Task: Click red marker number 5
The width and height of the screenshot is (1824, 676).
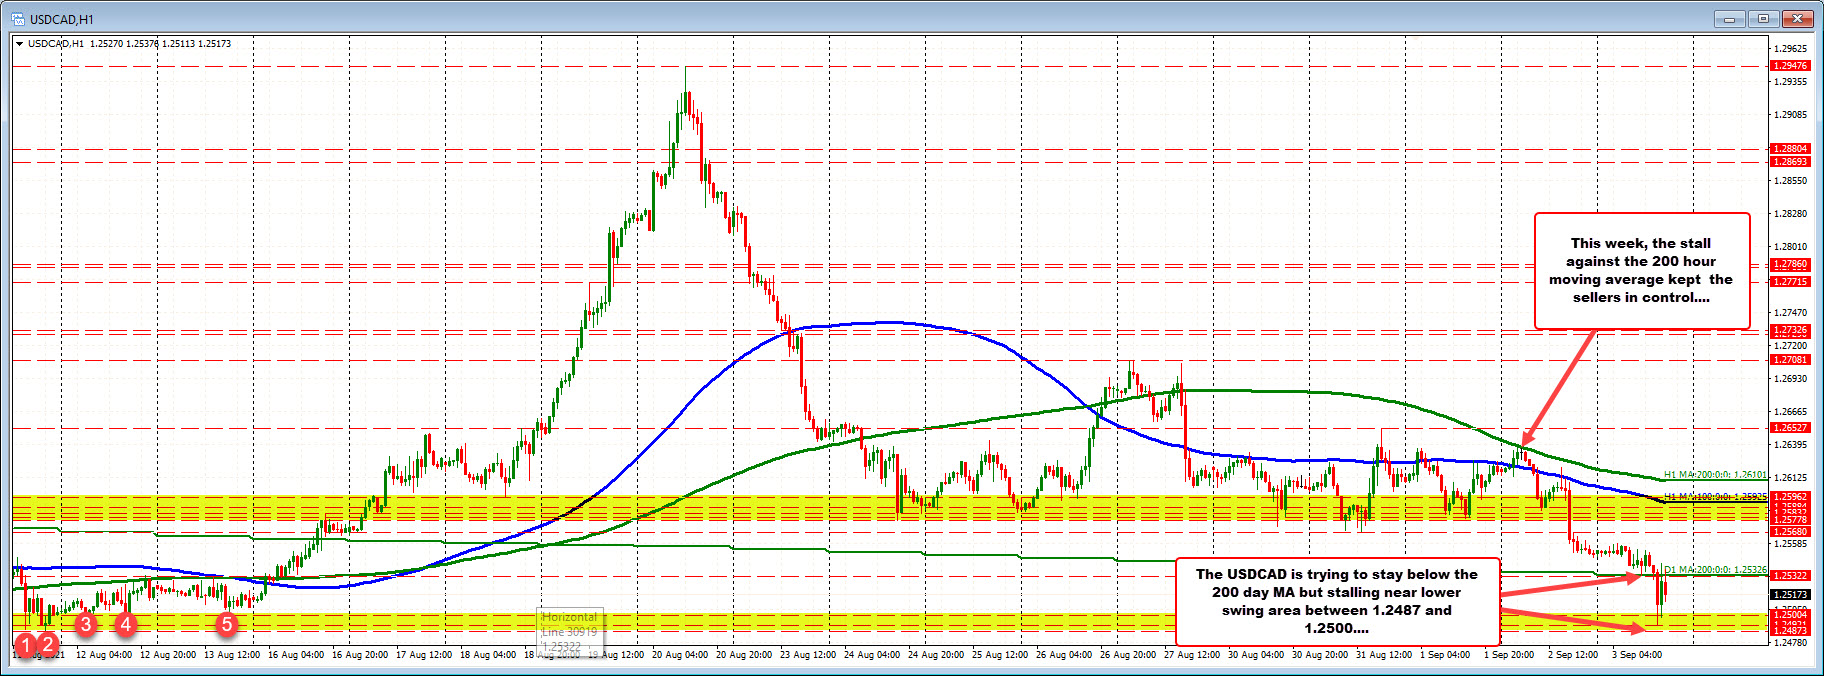Action: (x=227, y=625)
